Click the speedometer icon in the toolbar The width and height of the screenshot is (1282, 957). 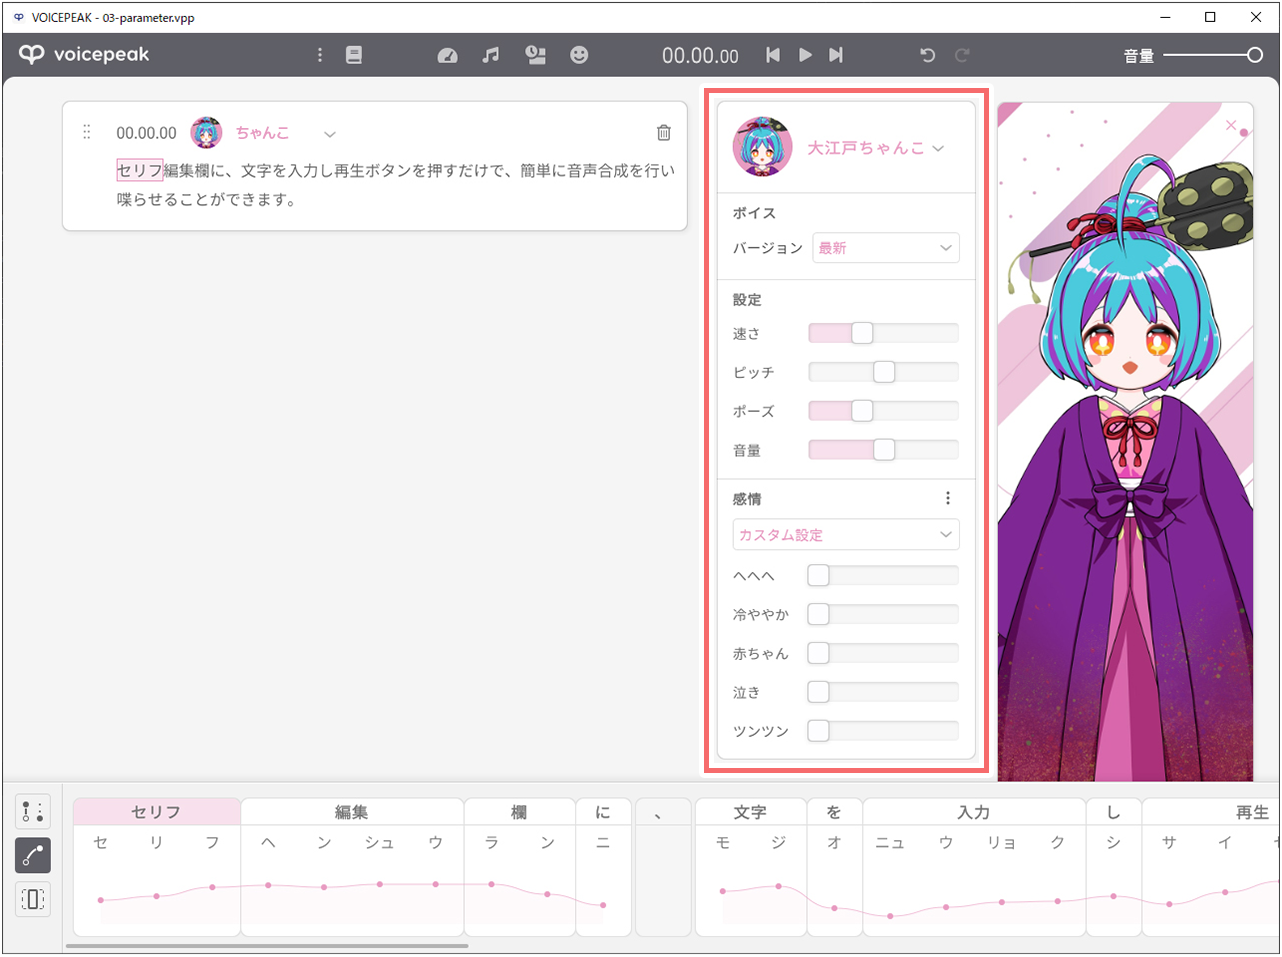(448, 56)
